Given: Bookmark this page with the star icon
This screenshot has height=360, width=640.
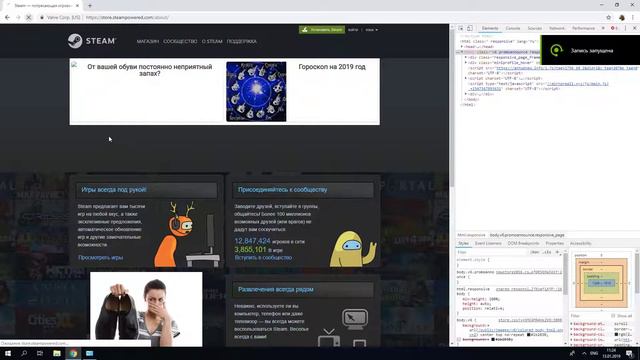Looking at the screenshot, I should click(609, 18).
